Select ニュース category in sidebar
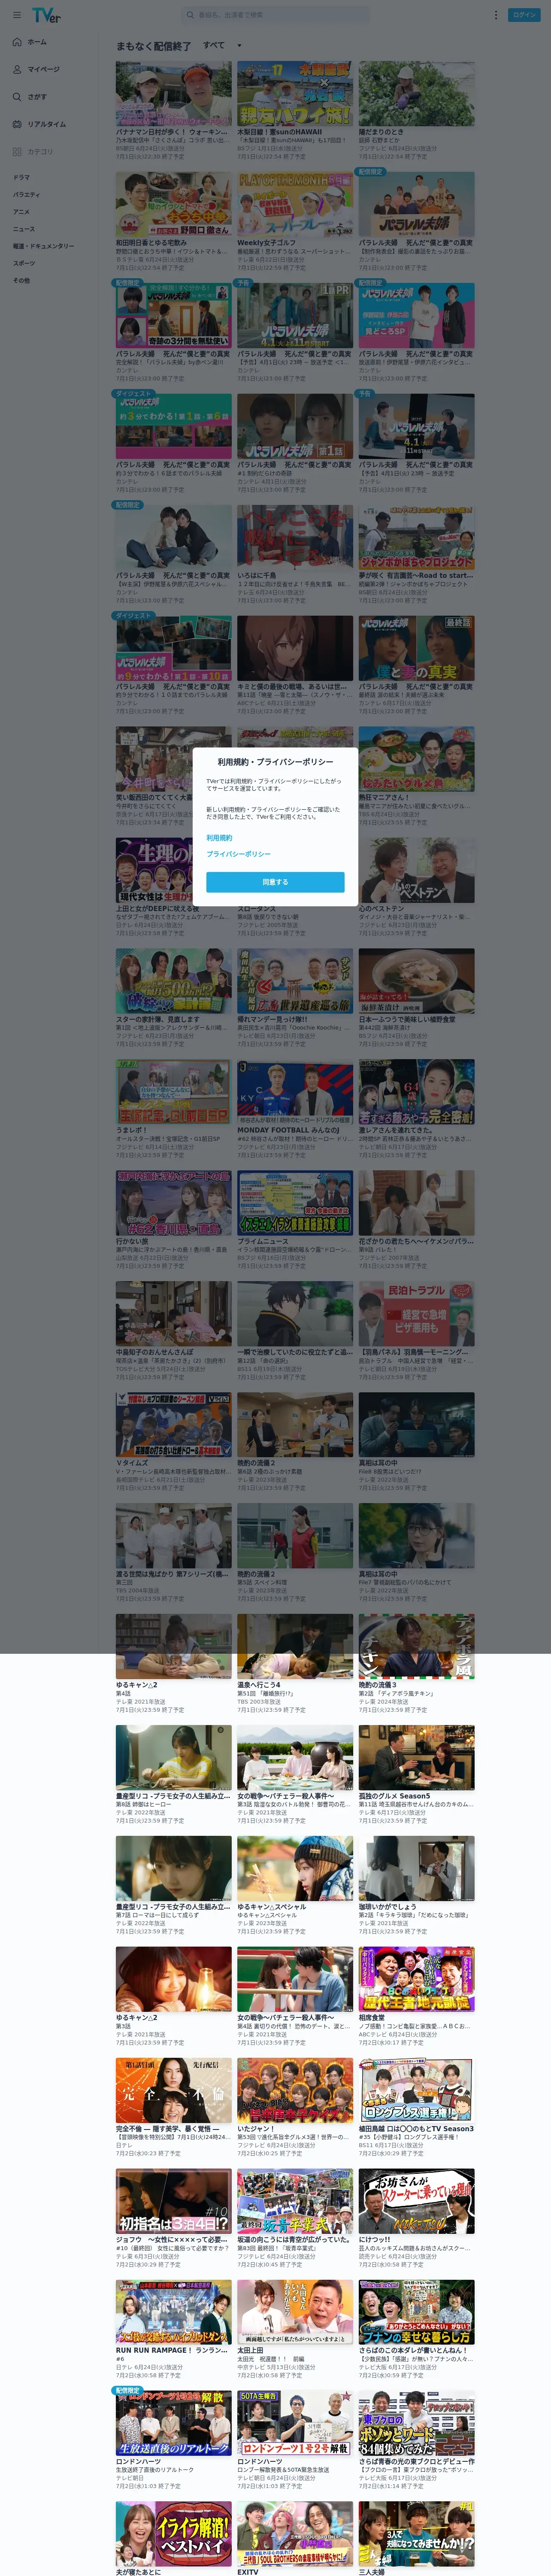Screen dimensions: 551x2576 click(x=23, y=229)
